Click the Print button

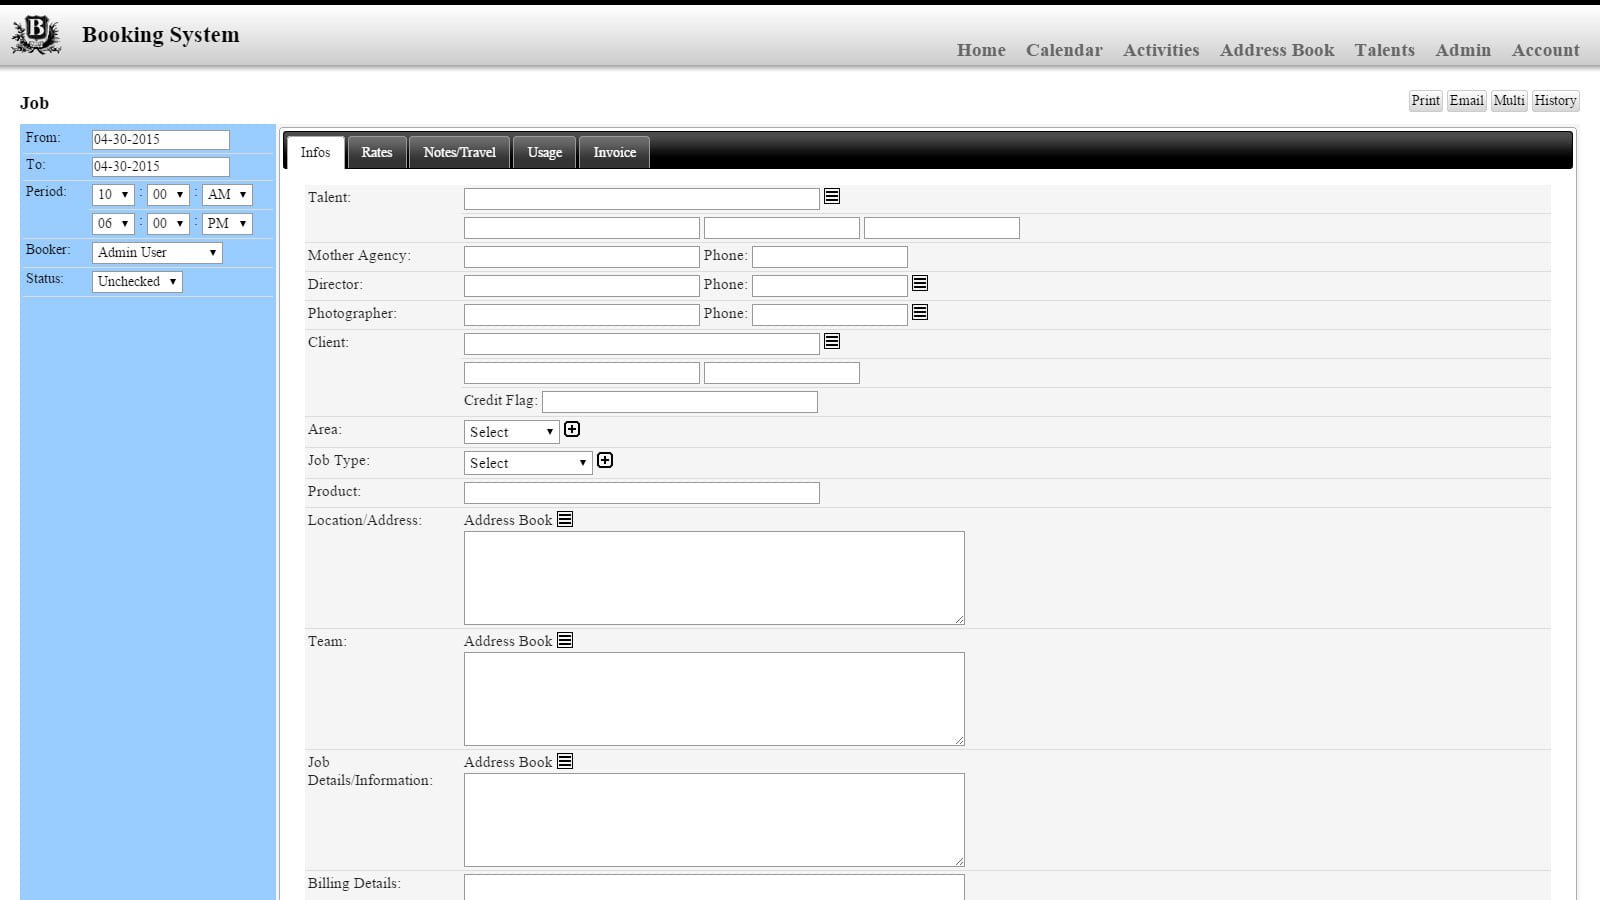click(x=1425, y=100)
